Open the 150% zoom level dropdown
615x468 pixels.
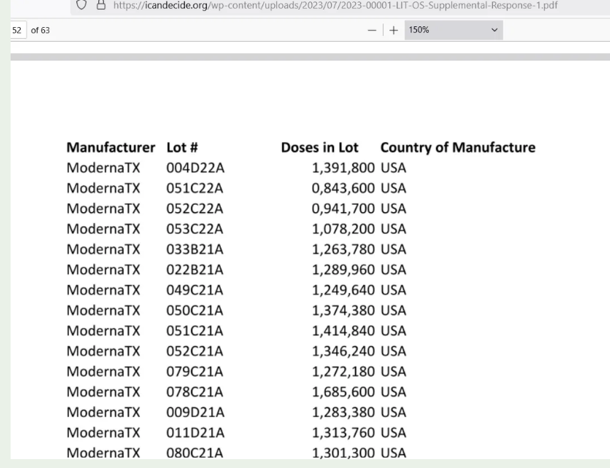[453, 30]
